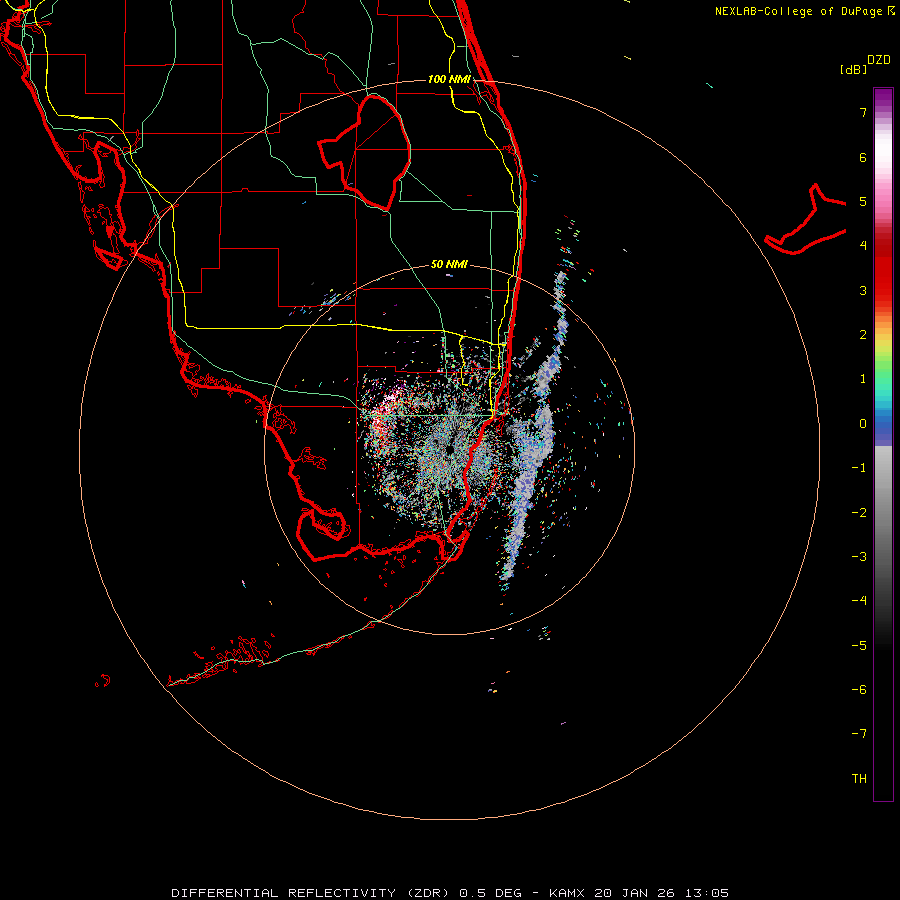Viewport: 900px width, 900px height.
Task: Click the -2 value on the color scale
Action: [859, 513]
